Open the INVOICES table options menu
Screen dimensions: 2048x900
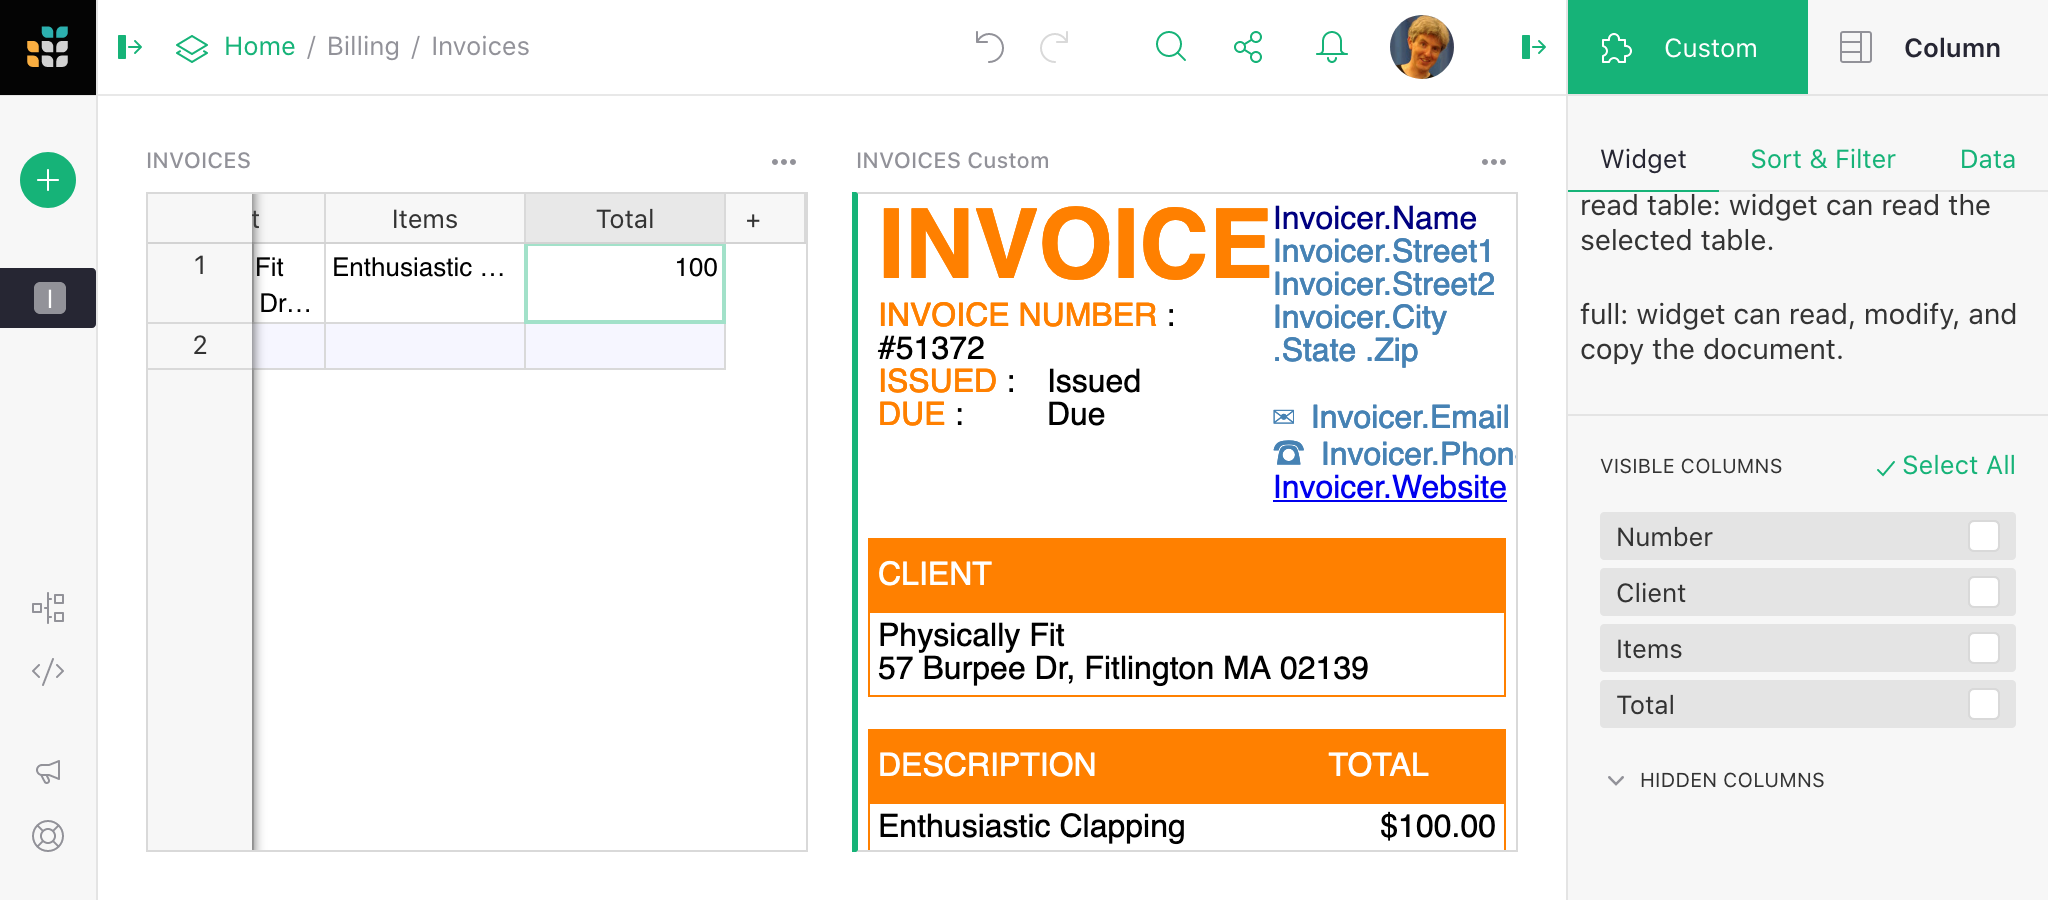click(784, 160)
